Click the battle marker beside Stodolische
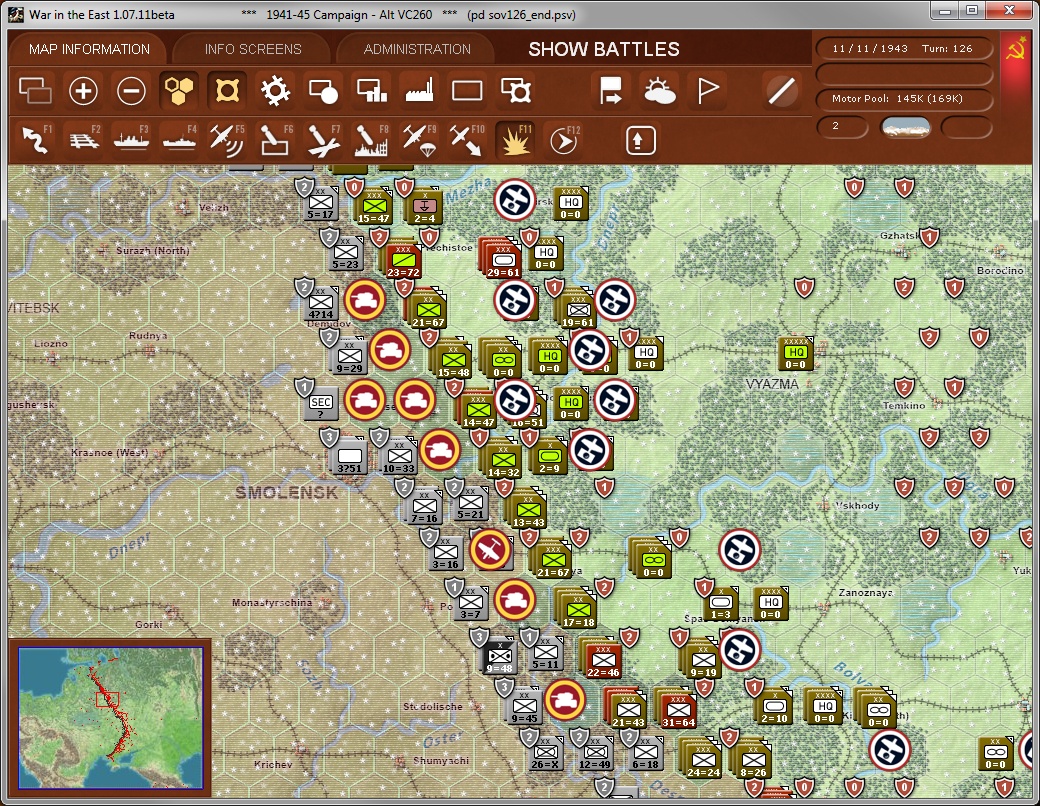This screenshot has width=1040, height=806. [564, 700]
